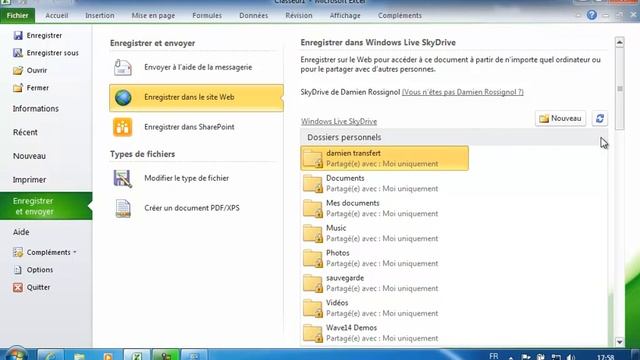Switch to the Insertion ribbon tab
Image resolution: width=640 pixels, height=360 pixels.
click(100, 16)
